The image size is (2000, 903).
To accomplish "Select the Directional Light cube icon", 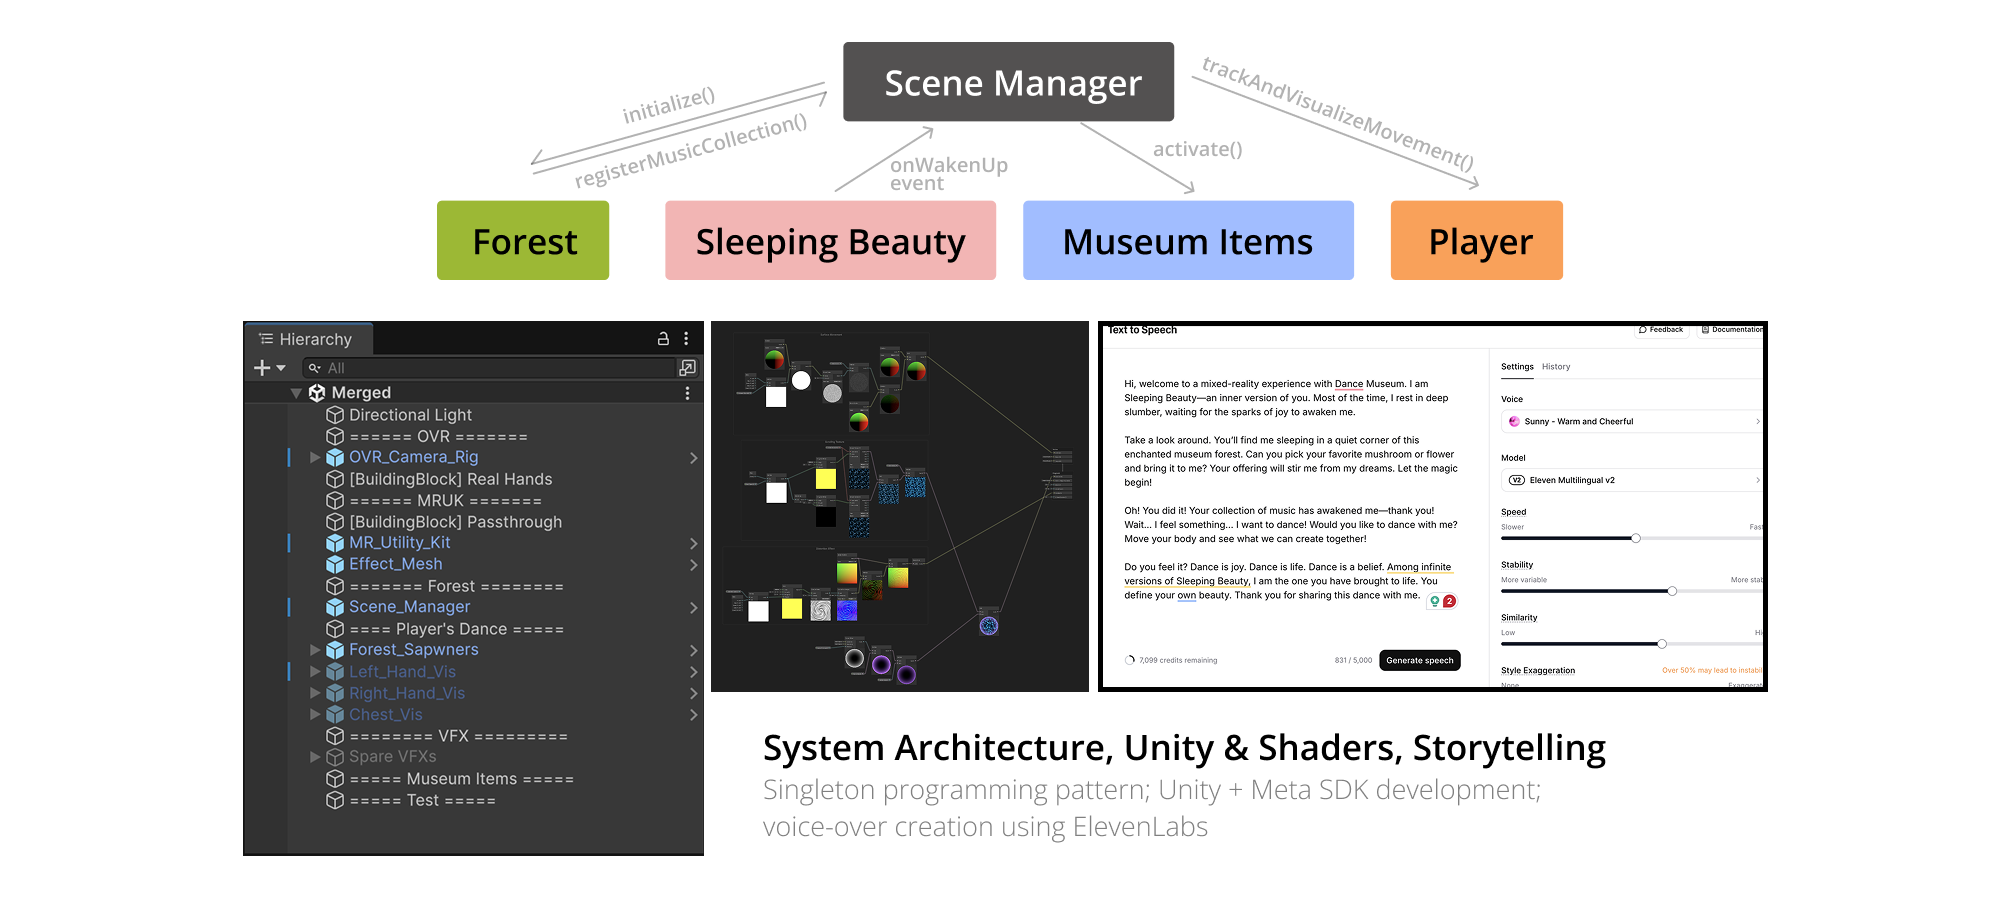I will pos(335,415).
